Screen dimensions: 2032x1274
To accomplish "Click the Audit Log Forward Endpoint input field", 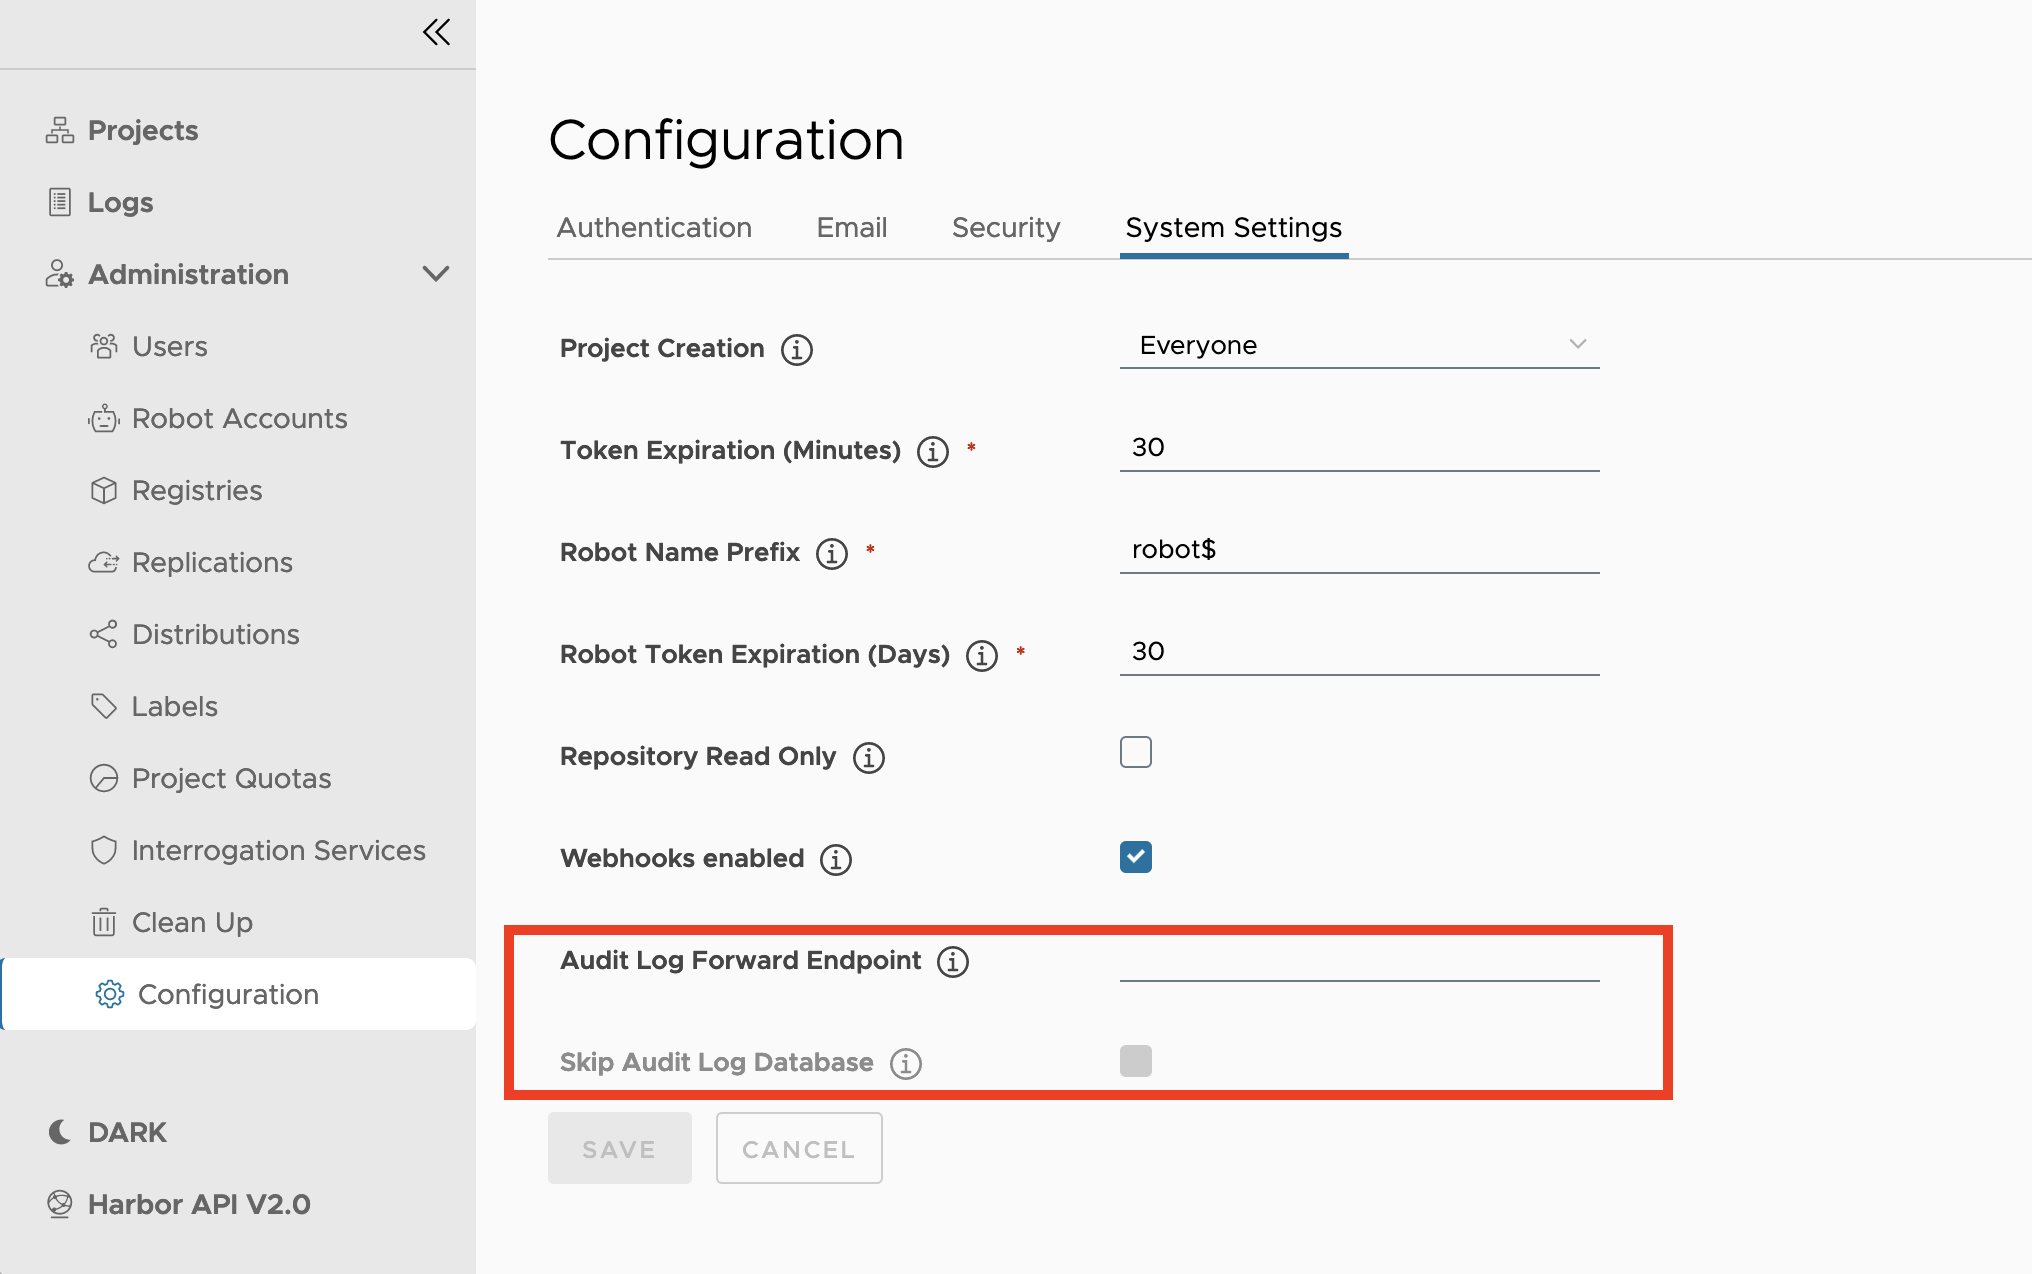I will click(1360, 958).
